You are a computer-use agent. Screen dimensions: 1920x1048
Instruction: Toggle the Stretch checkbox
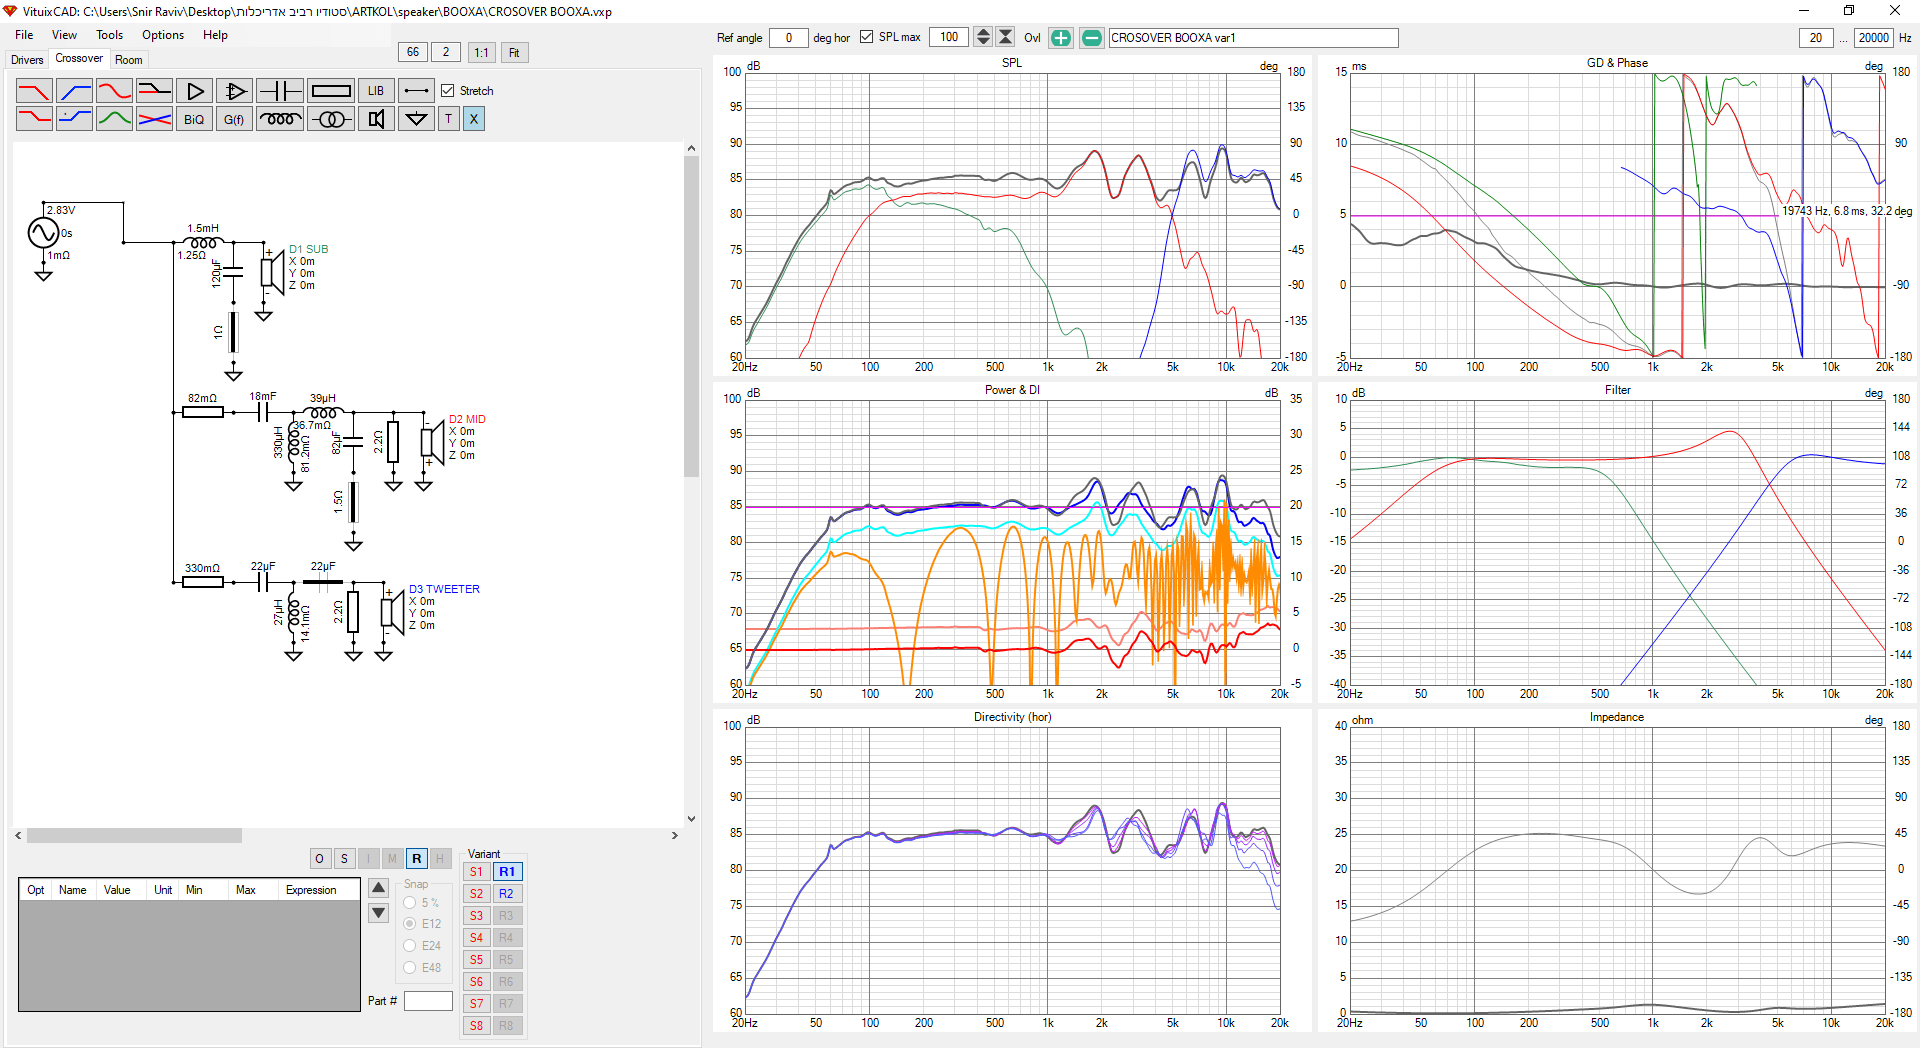tap(448, 91)
